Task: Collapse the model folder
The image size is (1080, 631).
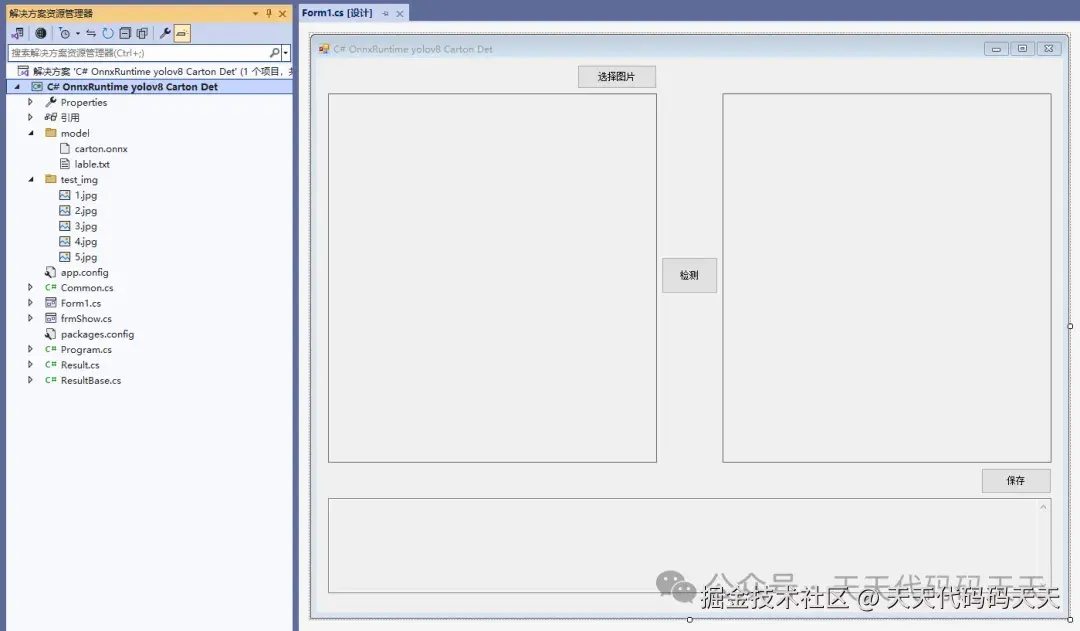Action: click(30, 132)
